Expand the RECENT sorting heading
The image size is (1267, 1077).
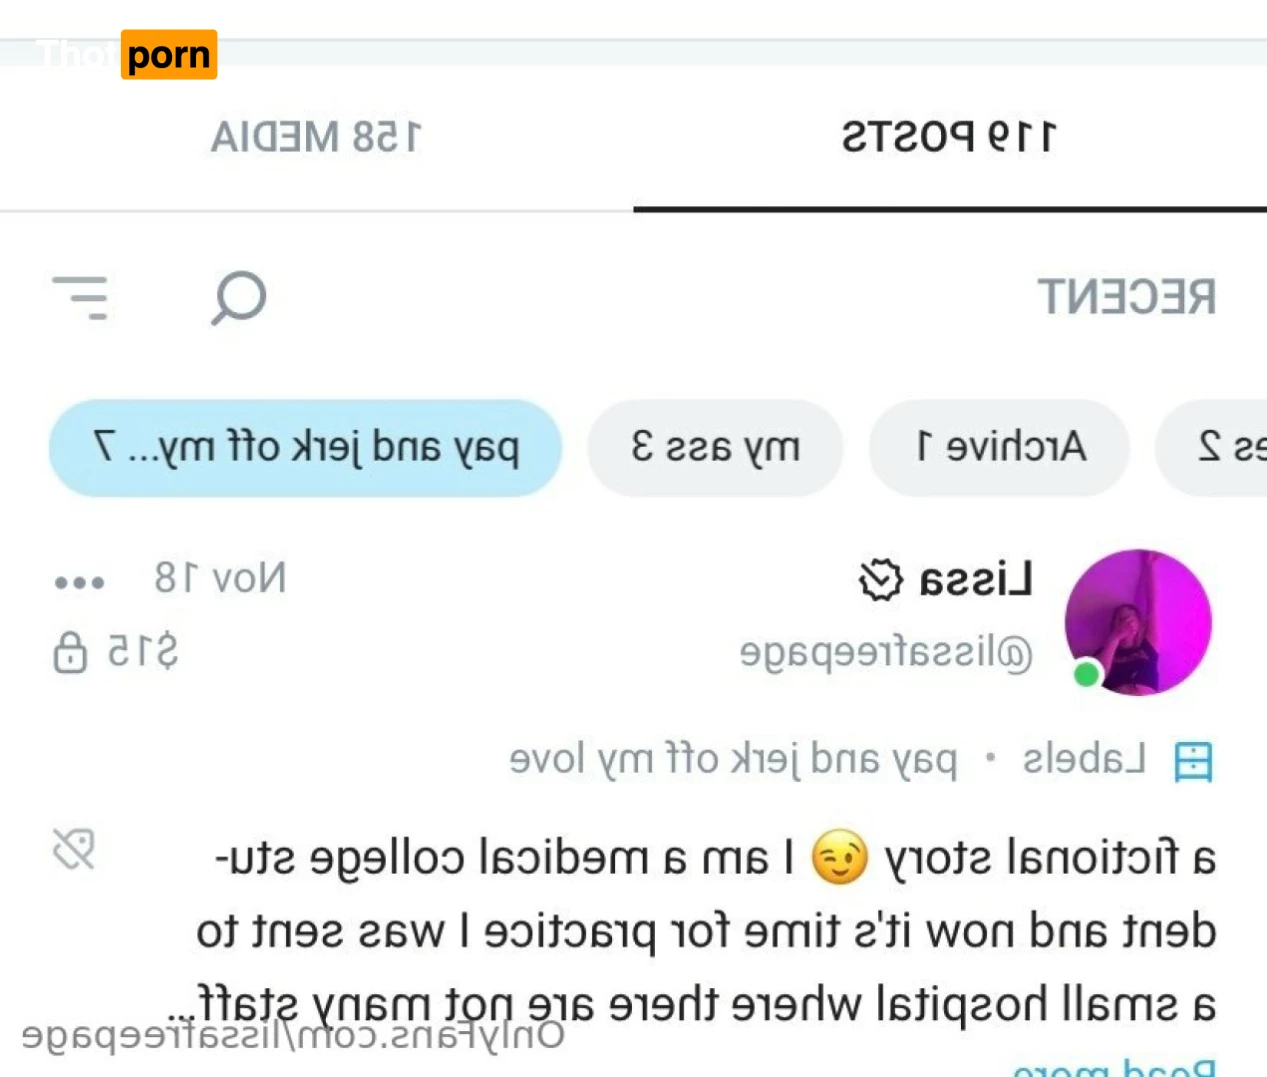click(1127, 297)
